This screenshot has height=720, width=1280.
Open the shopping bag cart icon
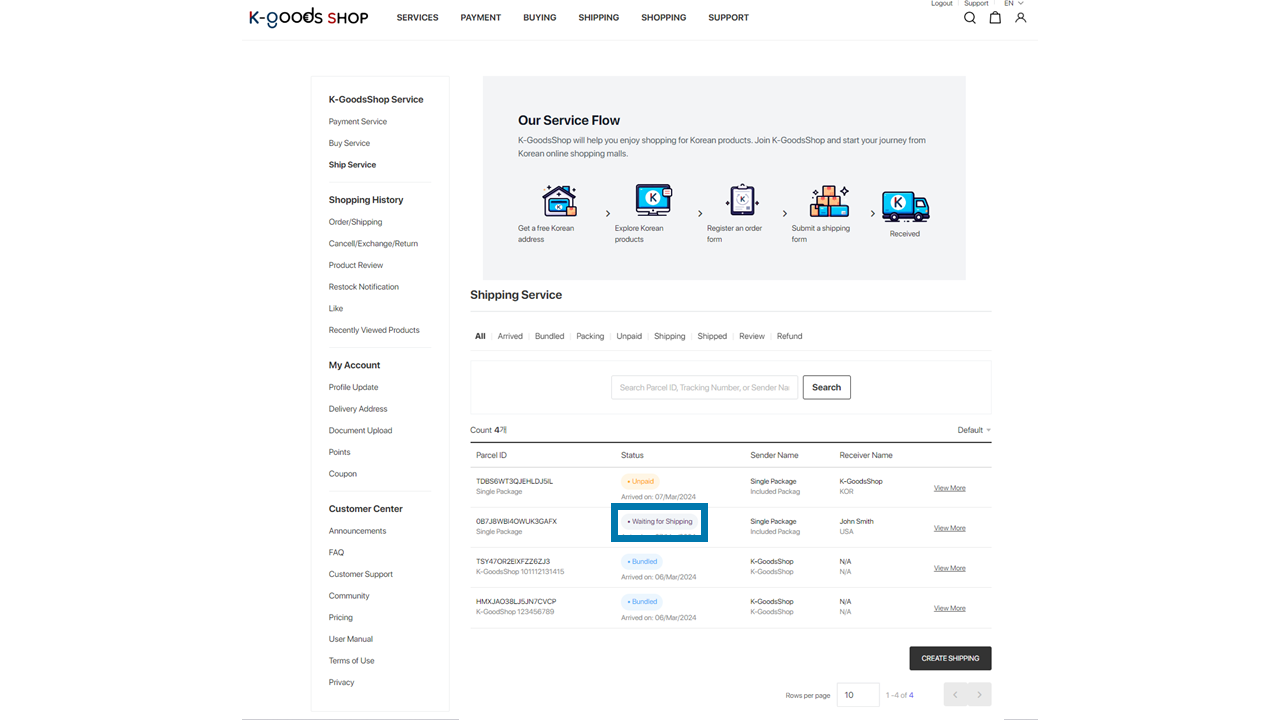tap(995, 18)
